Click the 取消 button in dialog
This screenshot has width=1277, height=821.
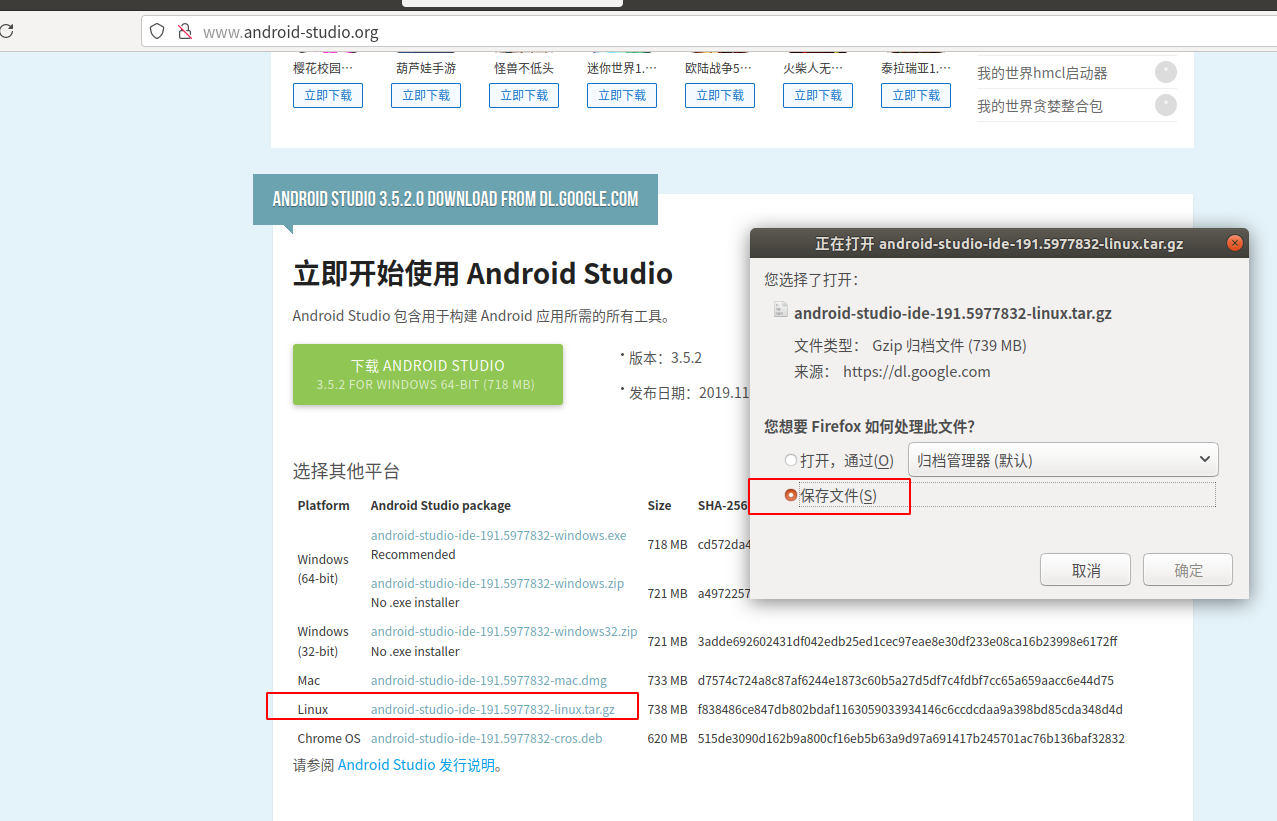(x=1085, y=570)
